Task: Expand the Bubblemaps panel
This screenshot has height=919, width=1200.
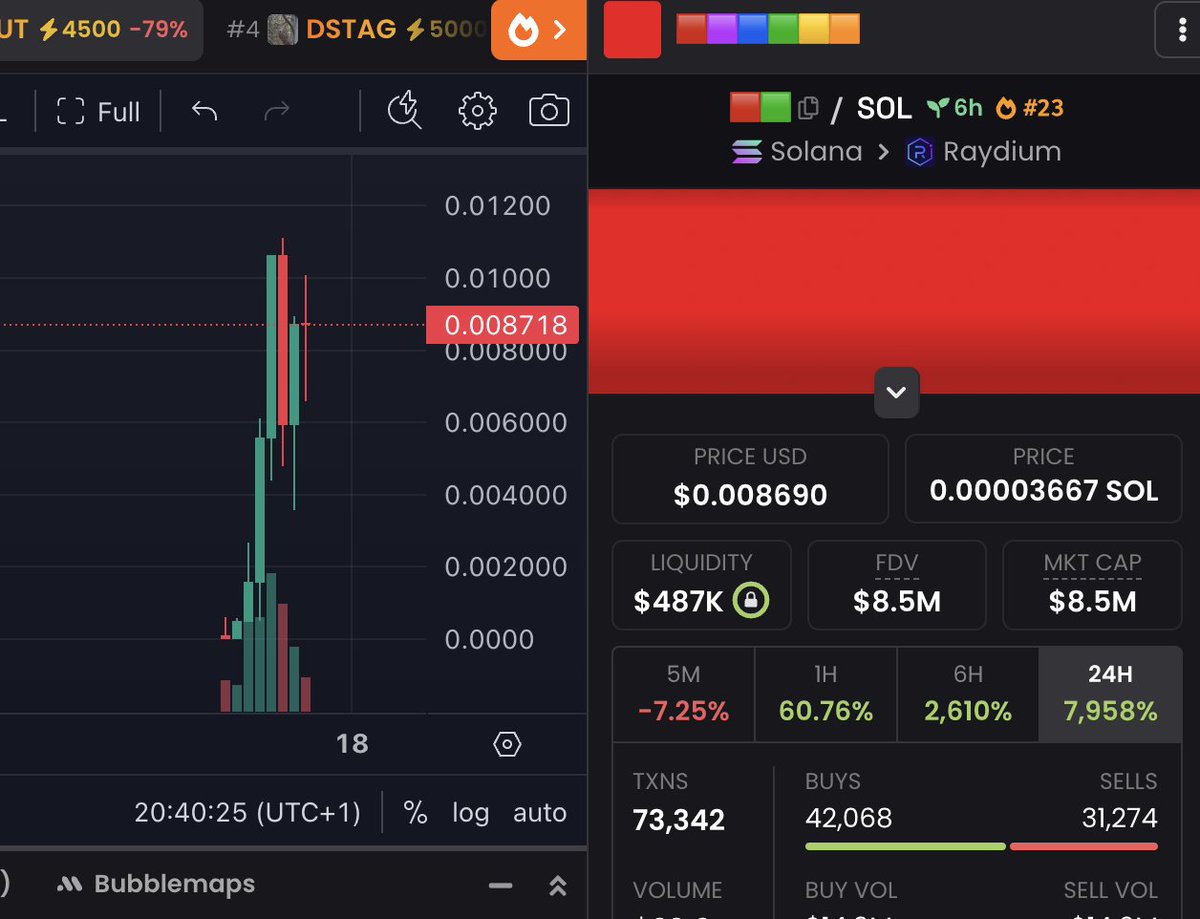Action: (x=557, y=885)
